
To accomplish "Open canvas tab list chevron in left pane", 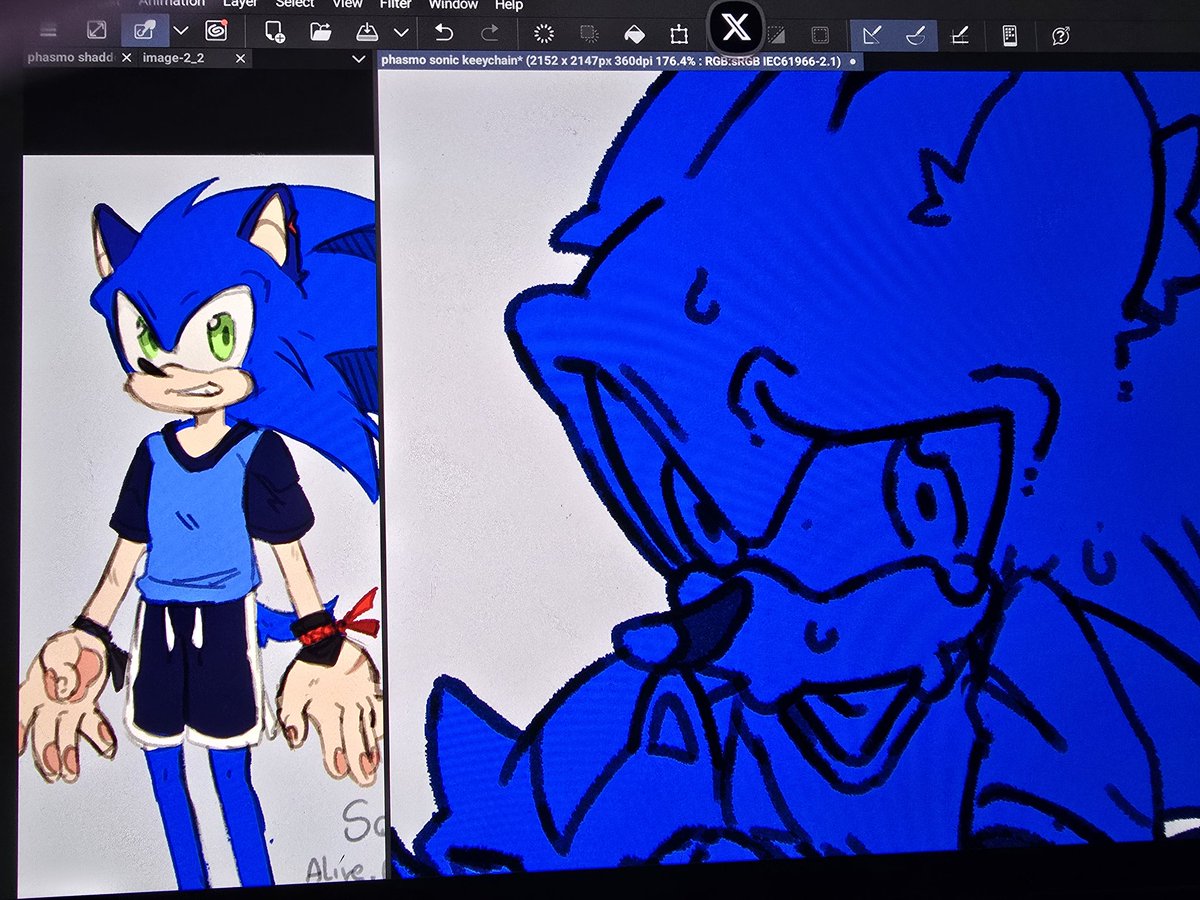I will tap(359, 60).
